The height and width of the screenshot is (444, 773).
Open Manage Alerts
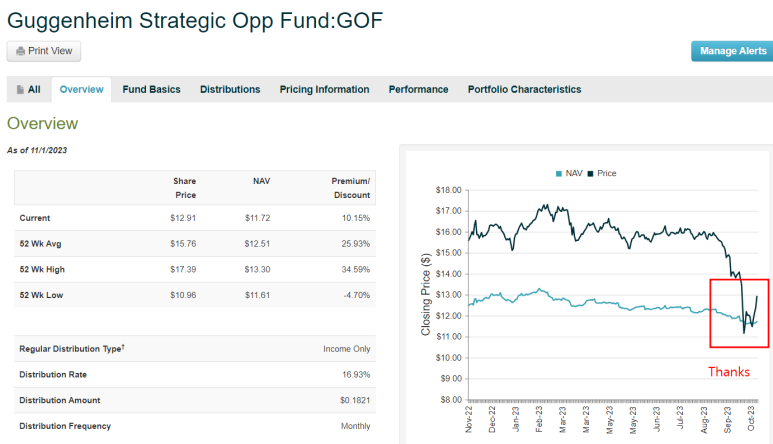tap(733, 51)
